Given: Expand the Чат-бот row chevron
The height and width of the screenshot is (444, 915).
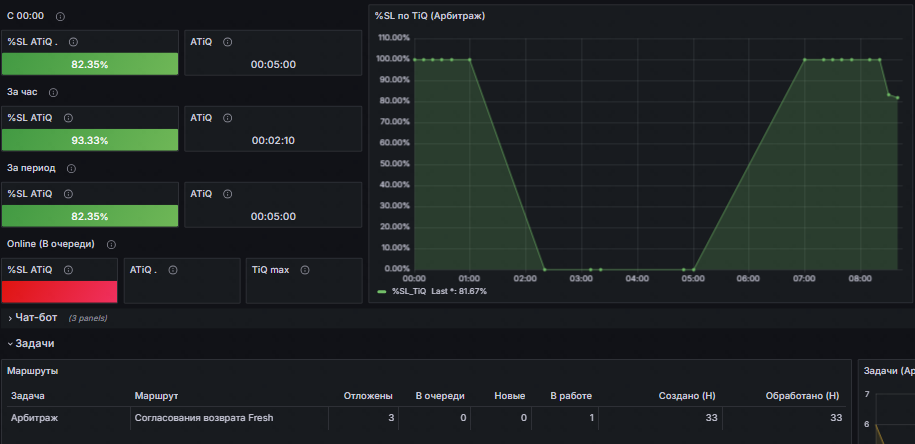Looking at the screenshot, I should tap(11, 318).
